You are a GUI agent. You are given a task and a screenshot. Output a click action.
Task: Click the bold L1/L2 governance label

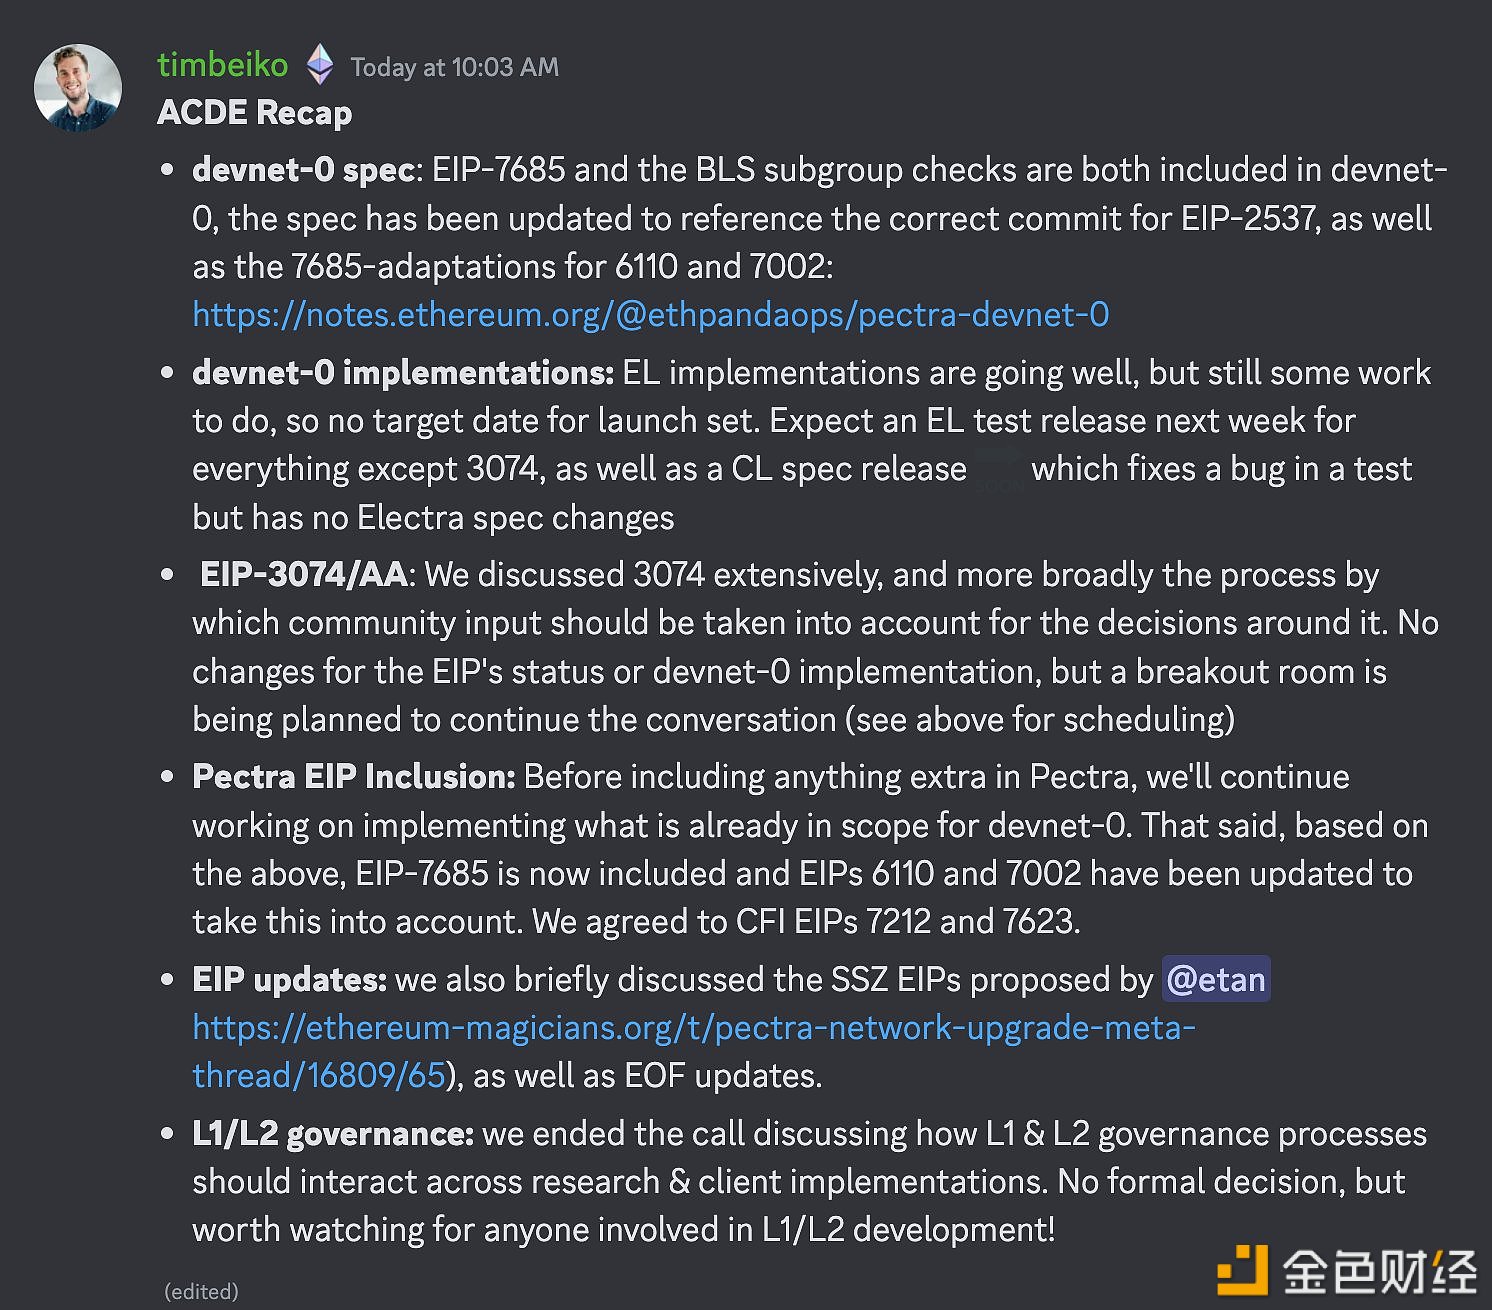pyautogui.click(x=333, y=1134)
